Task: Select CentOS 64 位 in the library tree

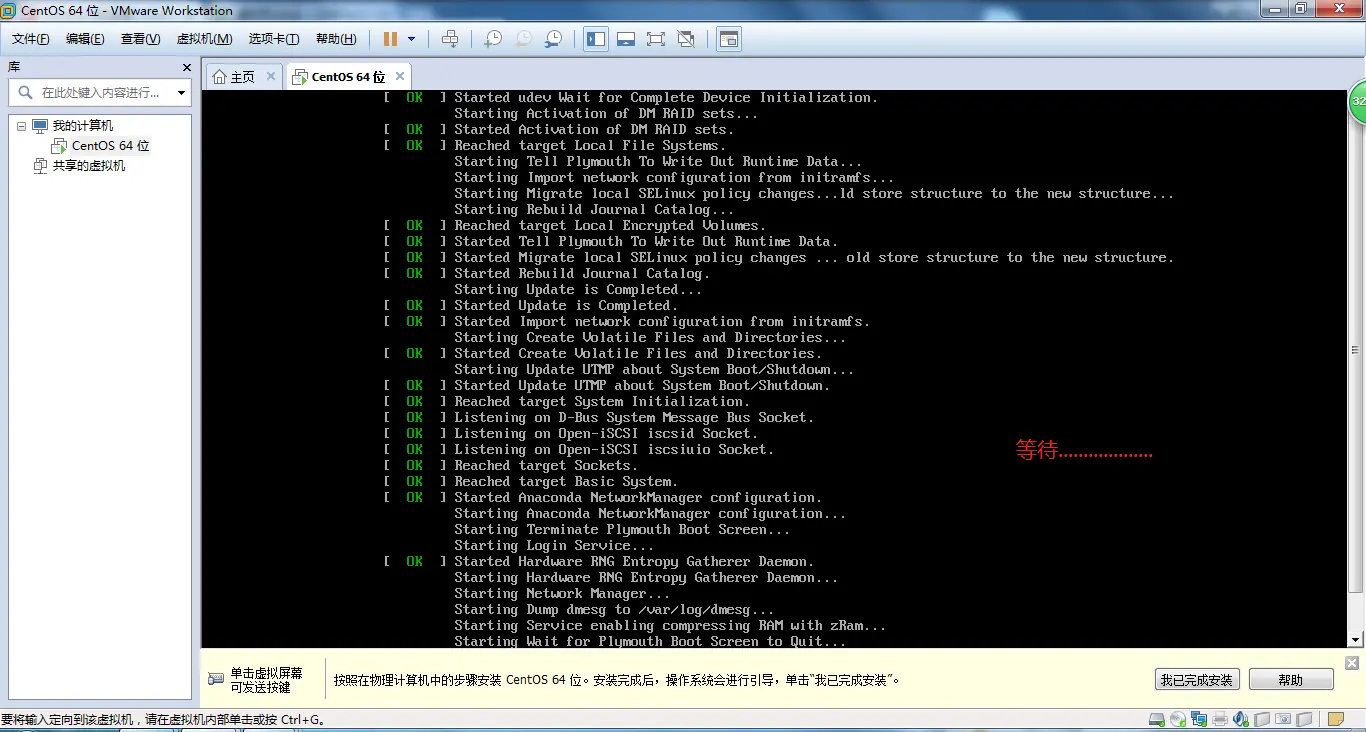Action: point(111,146)
